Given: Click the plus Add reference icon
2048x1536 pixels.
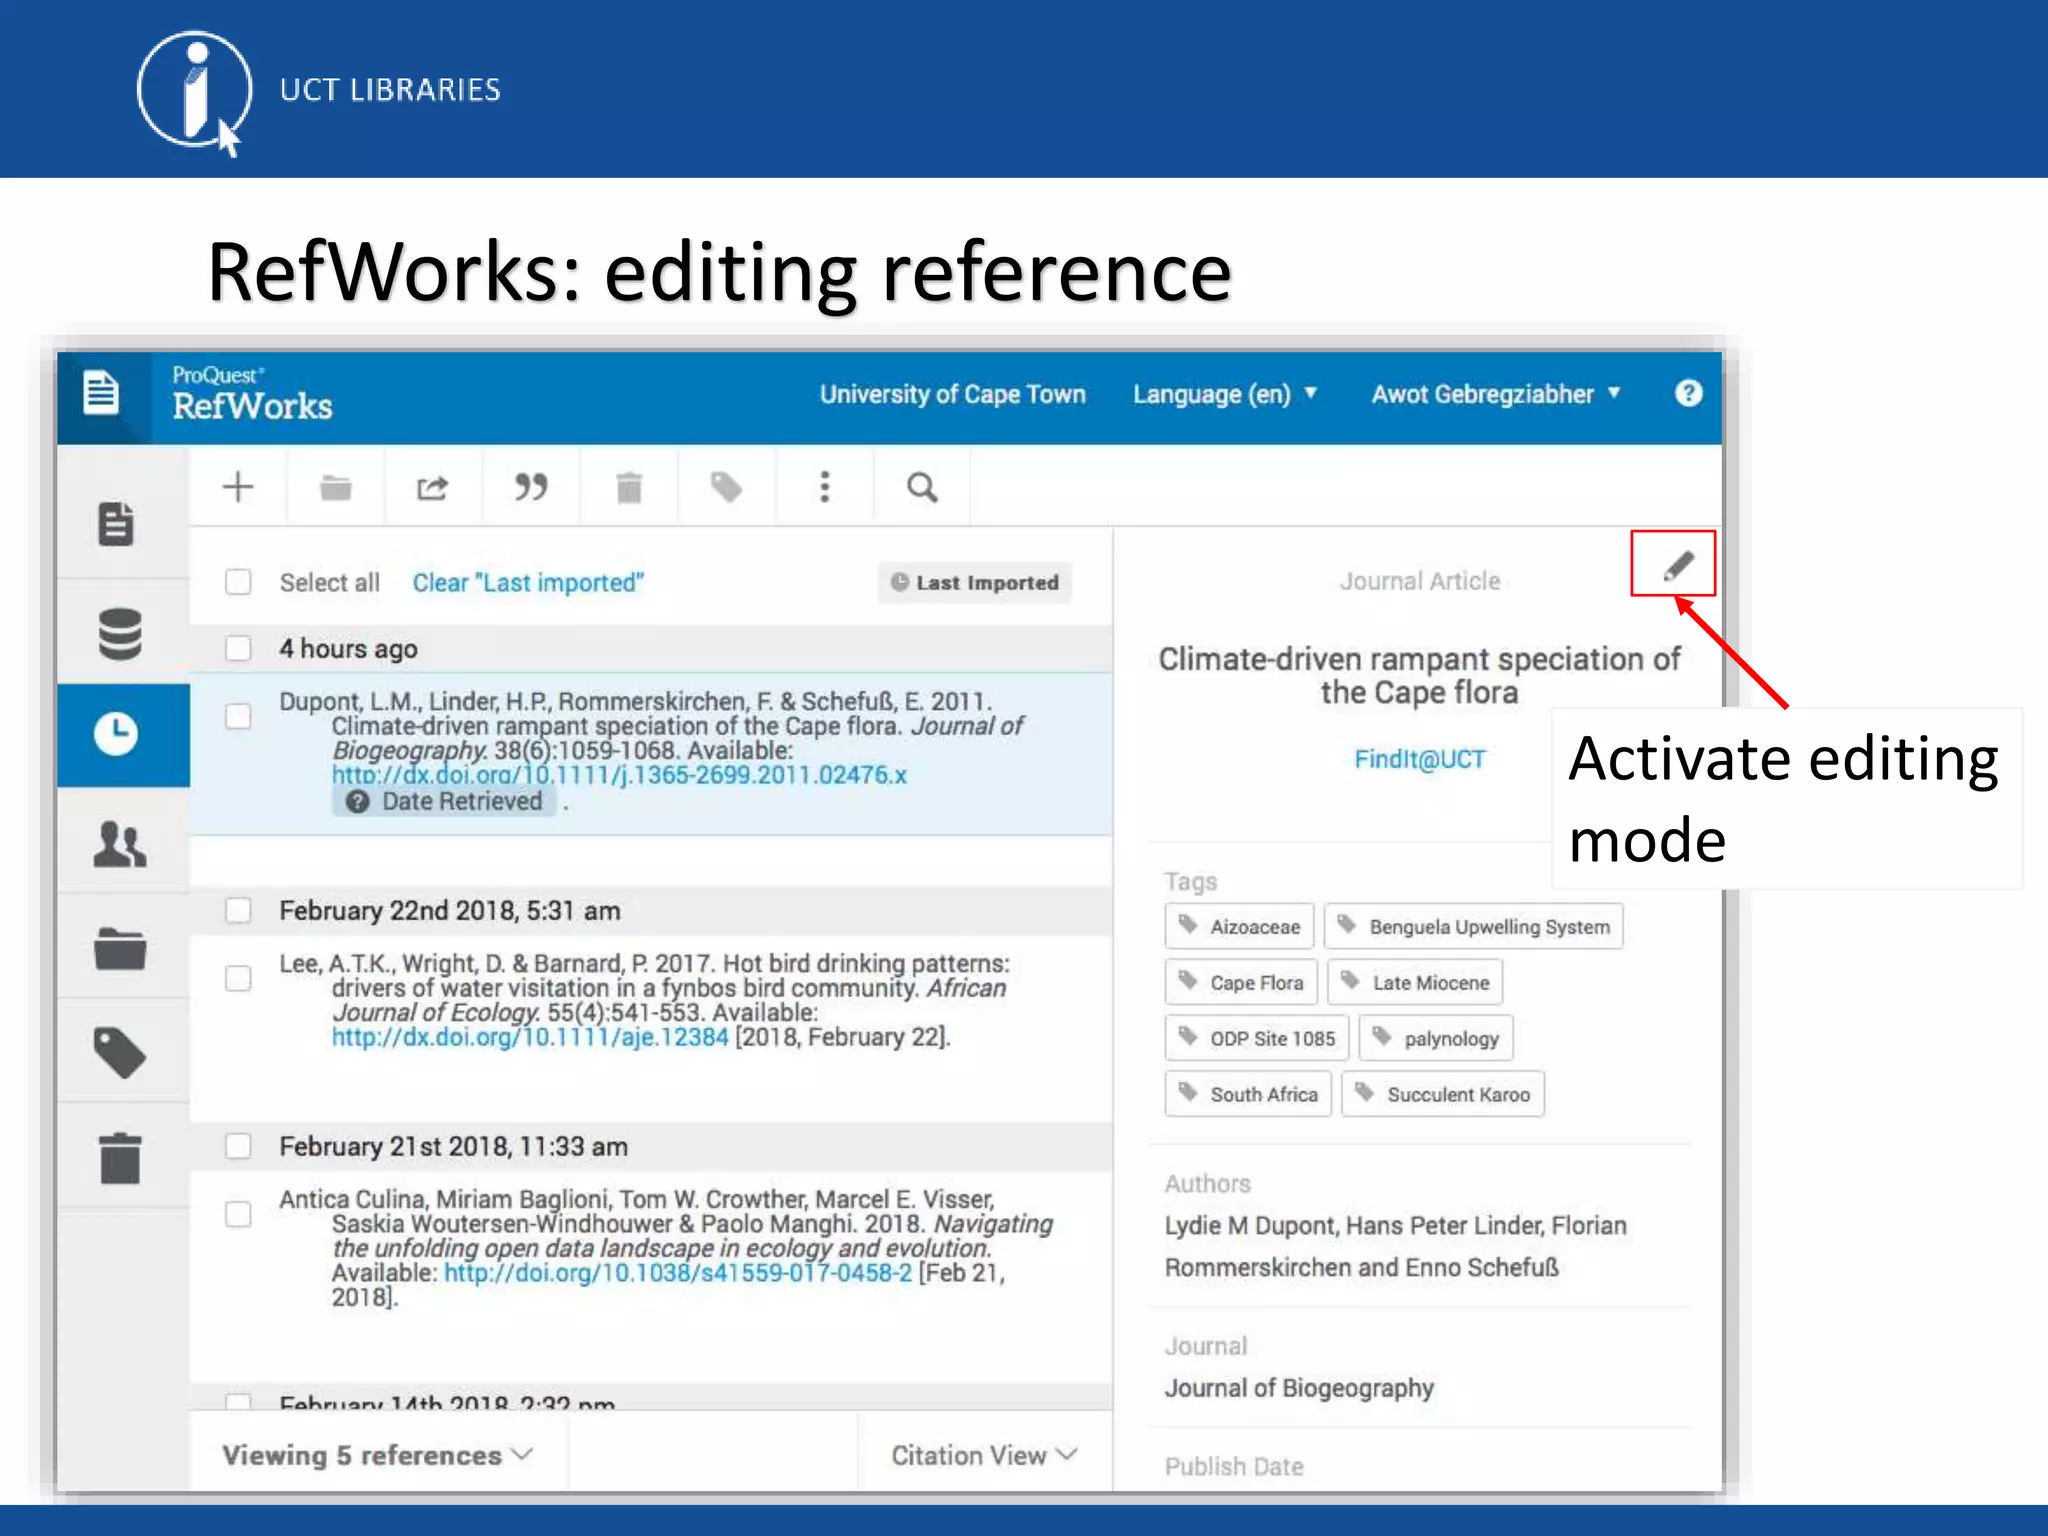Looking at the screenshot, I should [238, 487].
